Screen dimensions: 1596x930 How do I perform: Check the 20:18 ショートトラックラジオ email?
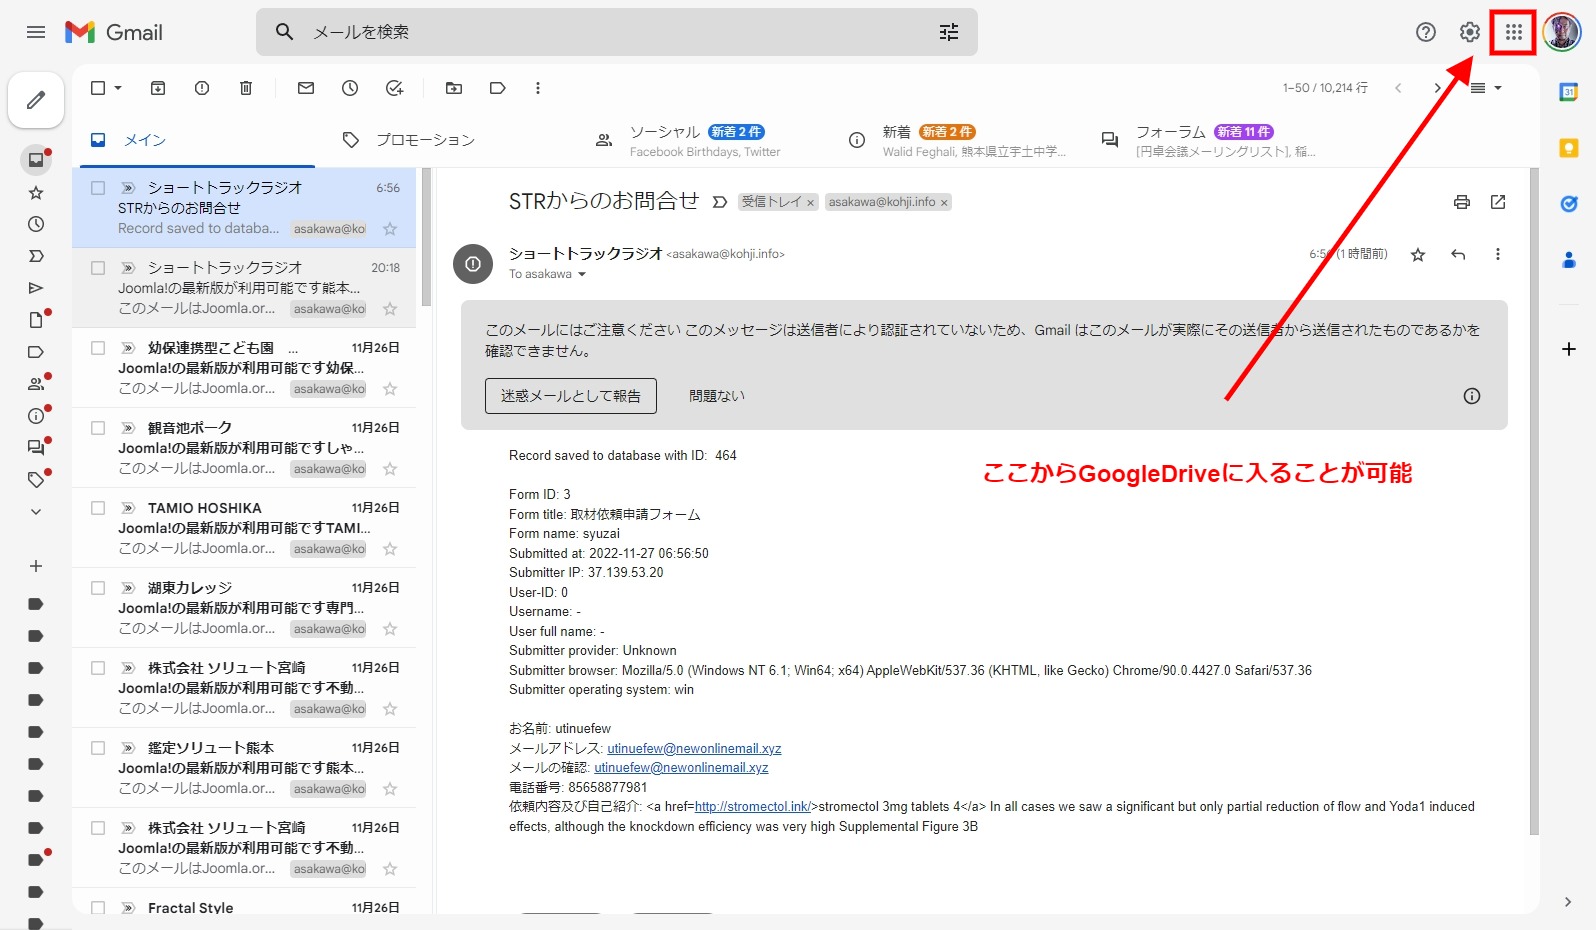(98, 268)
